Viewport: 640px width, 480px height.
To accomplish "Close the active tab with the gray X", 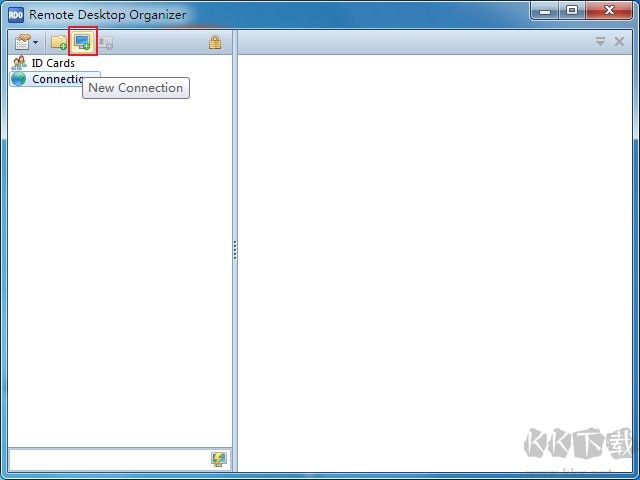I will click(x=619, y=42).
